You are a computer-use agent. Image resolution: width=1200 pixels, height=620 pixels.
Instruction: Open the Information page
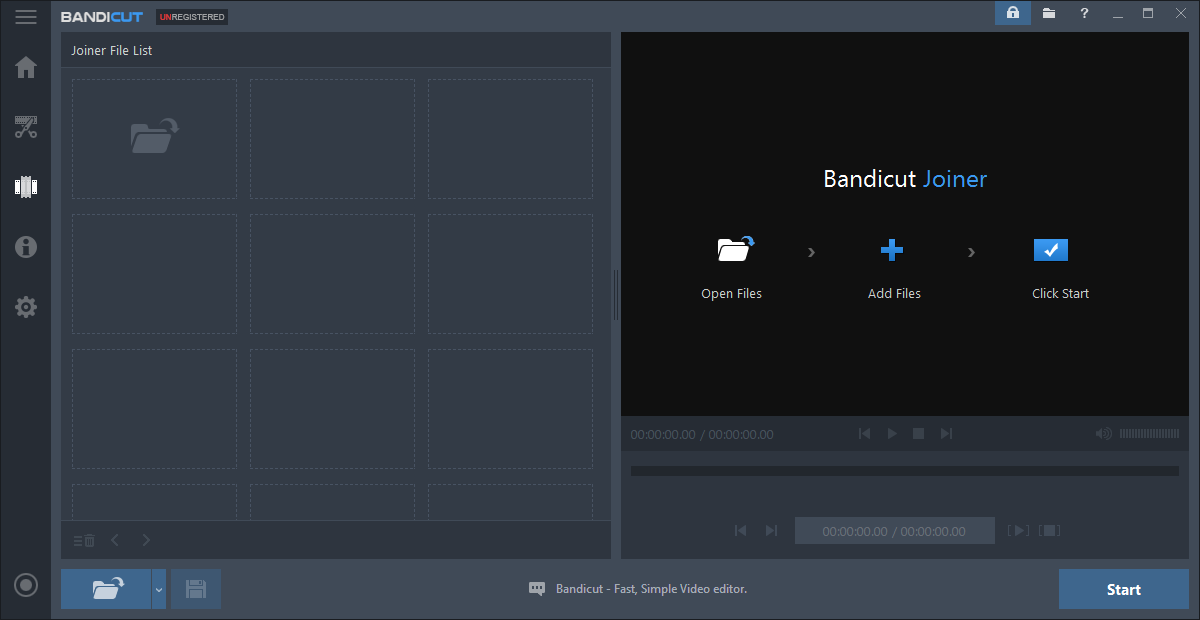(26, 247)
